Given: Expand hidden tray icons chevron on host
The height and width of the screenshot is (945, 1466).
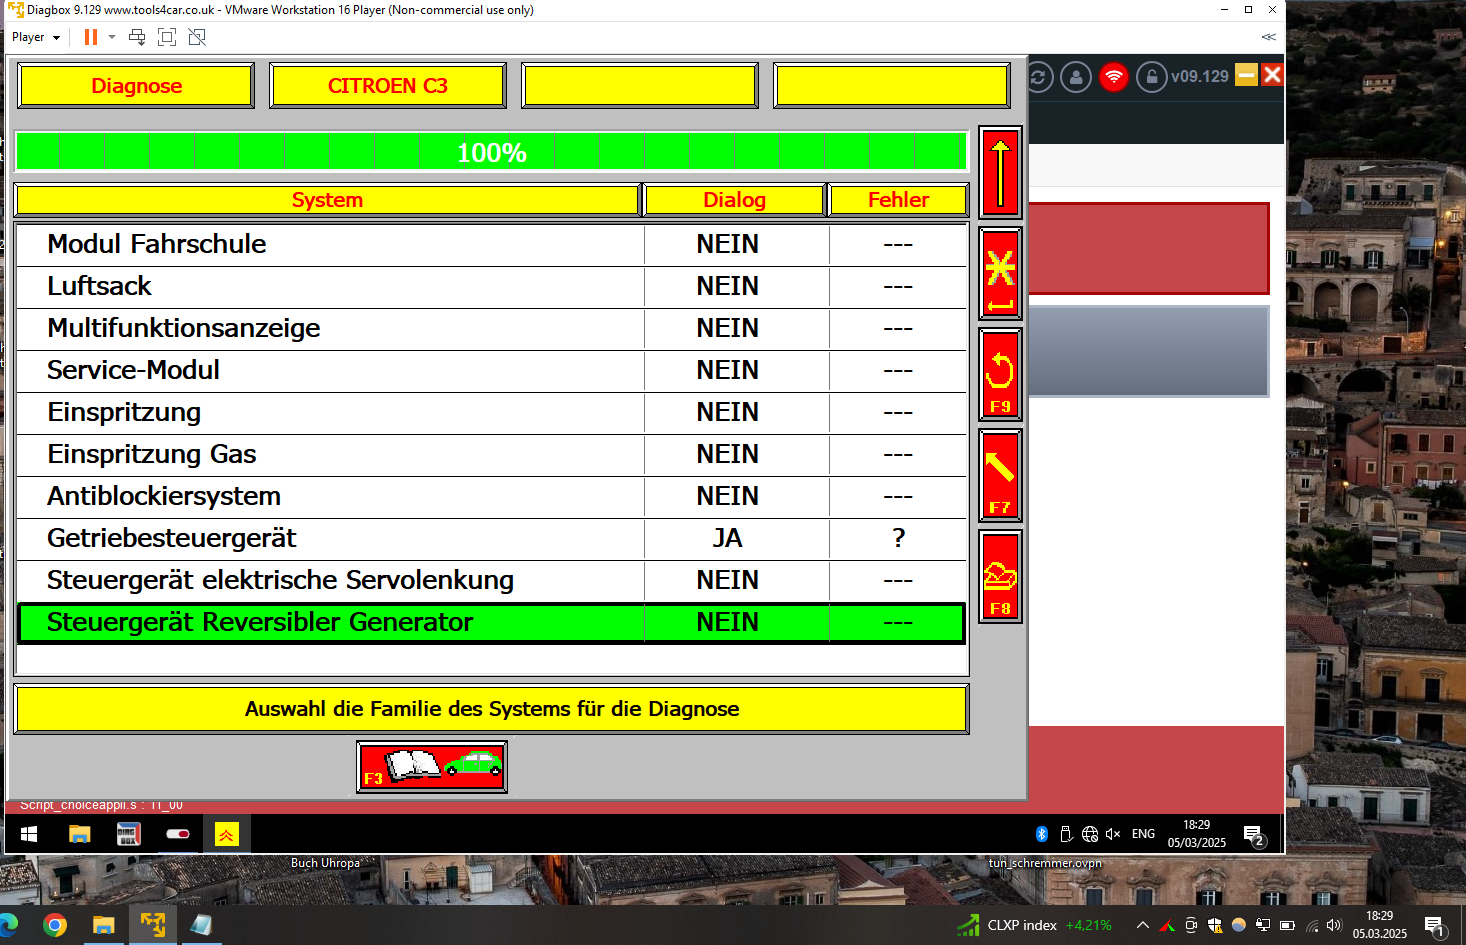Looking at the screenshot, I should [x=1143, y=925].
